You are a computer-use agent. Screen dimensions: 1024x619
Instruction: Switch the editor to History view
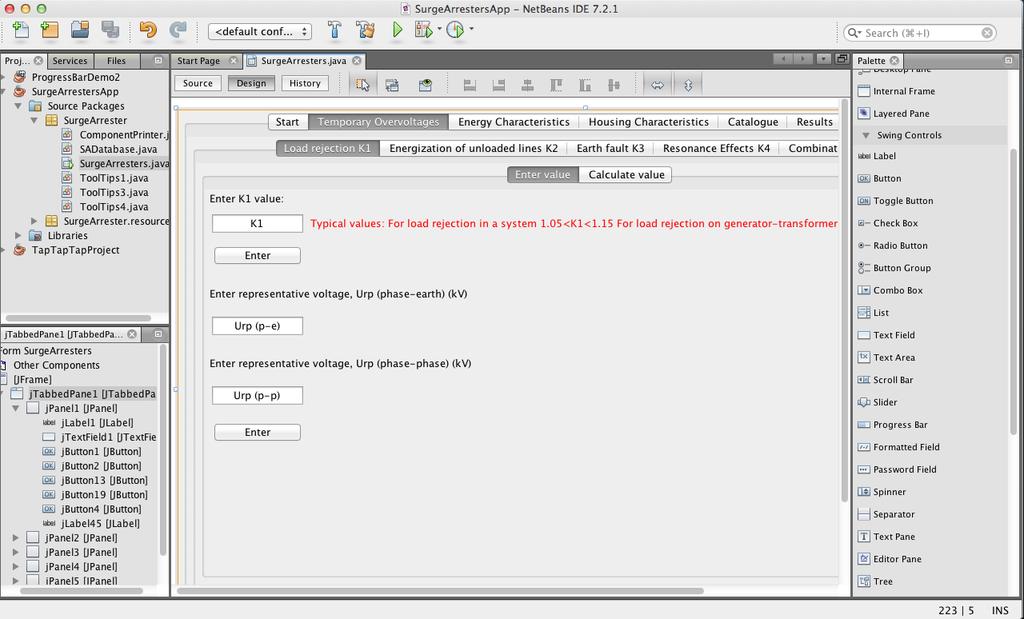[305, 84]
